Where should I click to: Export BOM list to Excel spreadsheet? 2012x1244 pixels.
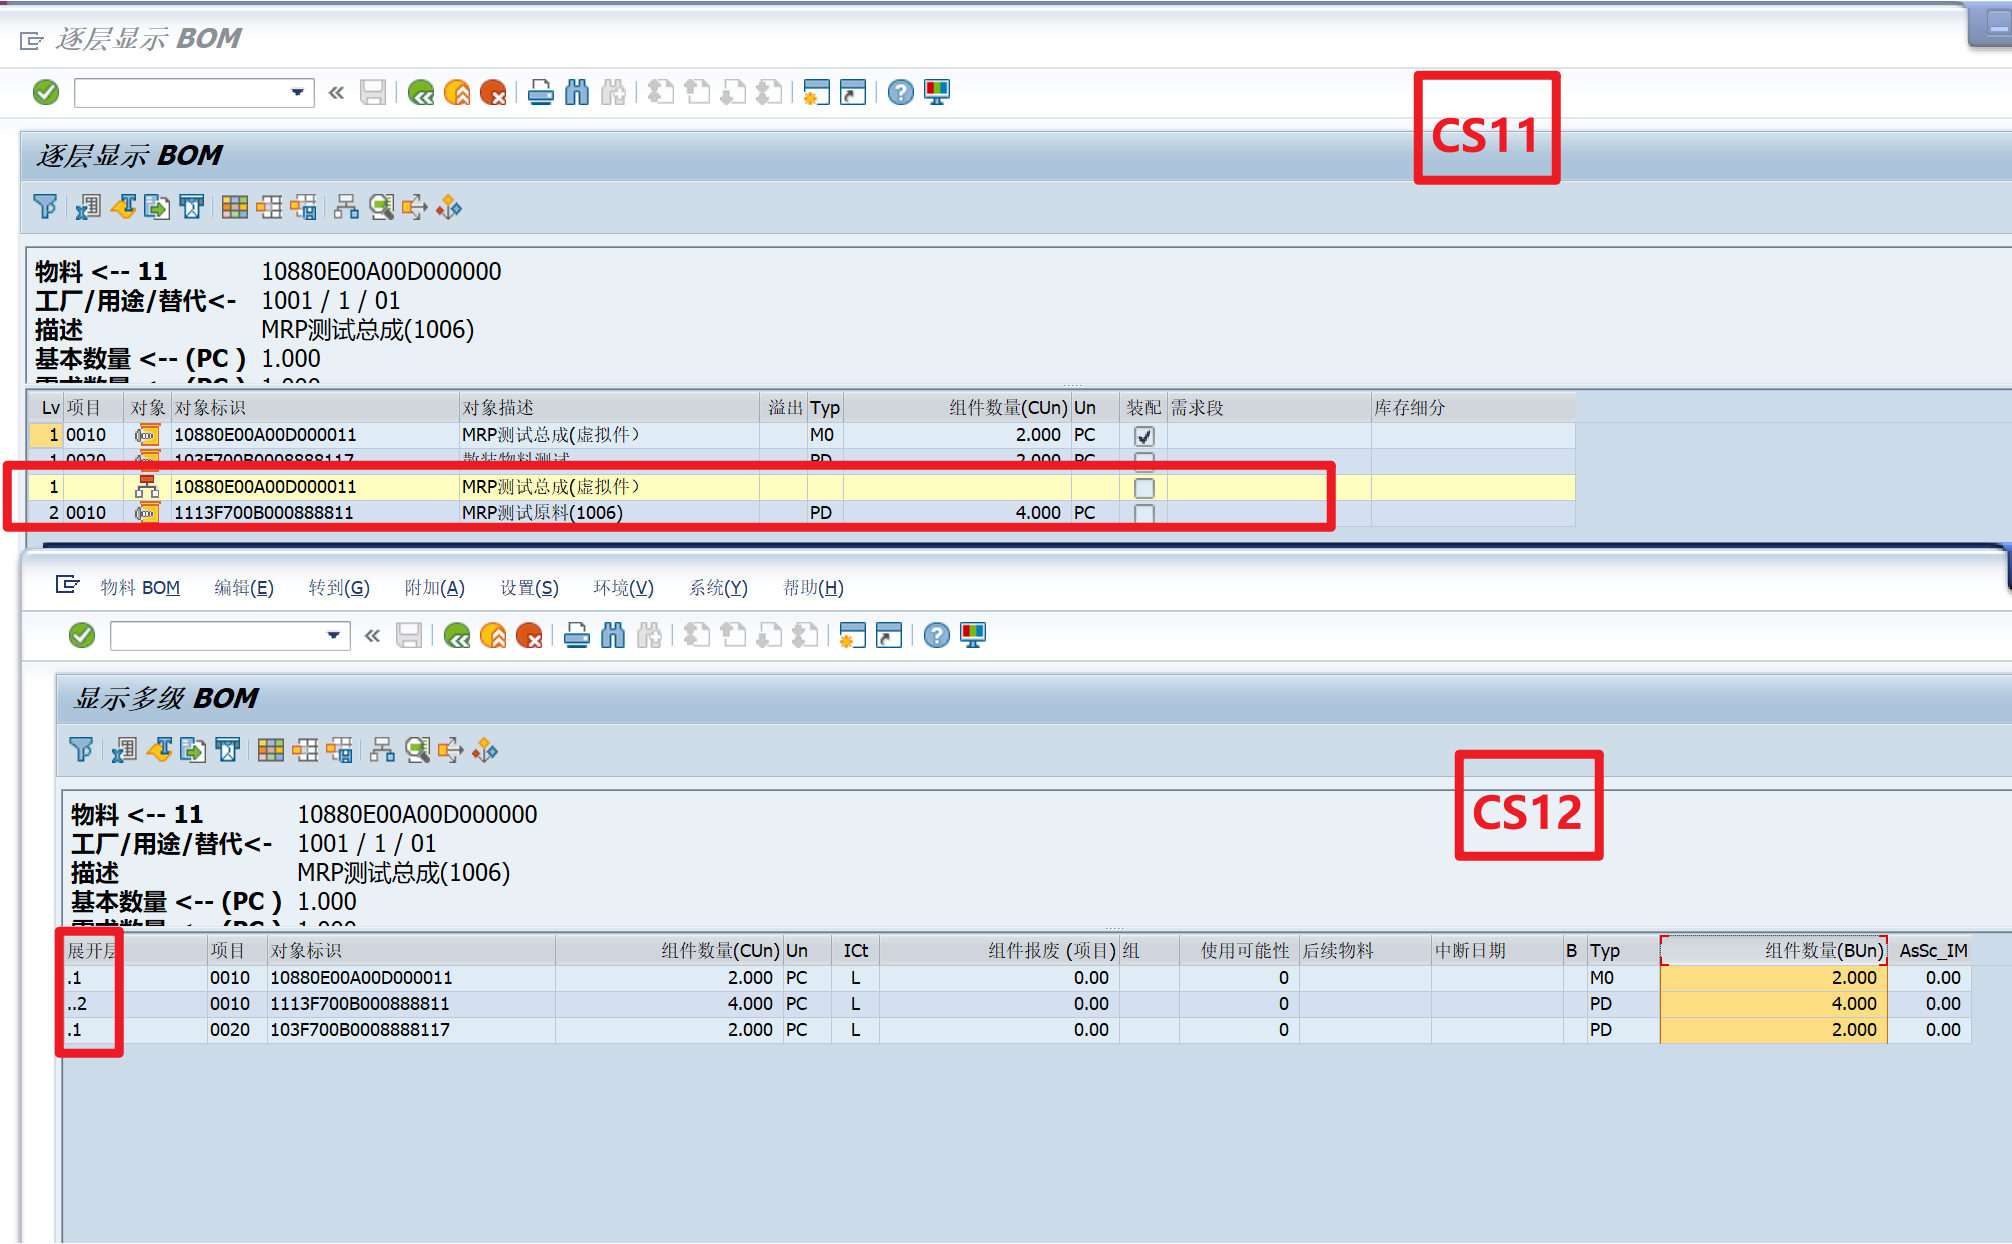pos(88,207)
